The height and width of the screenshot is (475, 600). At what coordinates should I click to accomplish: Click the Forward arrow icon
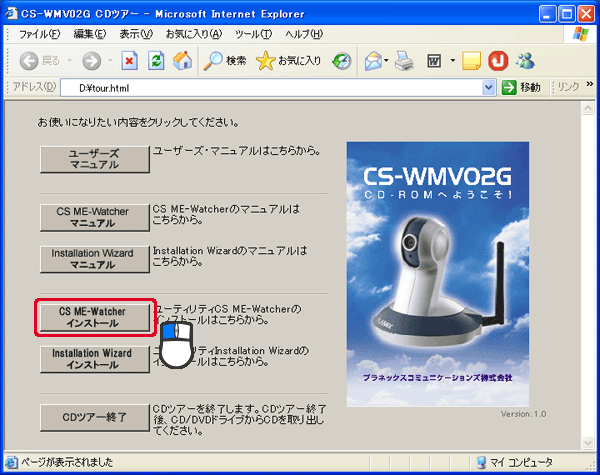91,61
